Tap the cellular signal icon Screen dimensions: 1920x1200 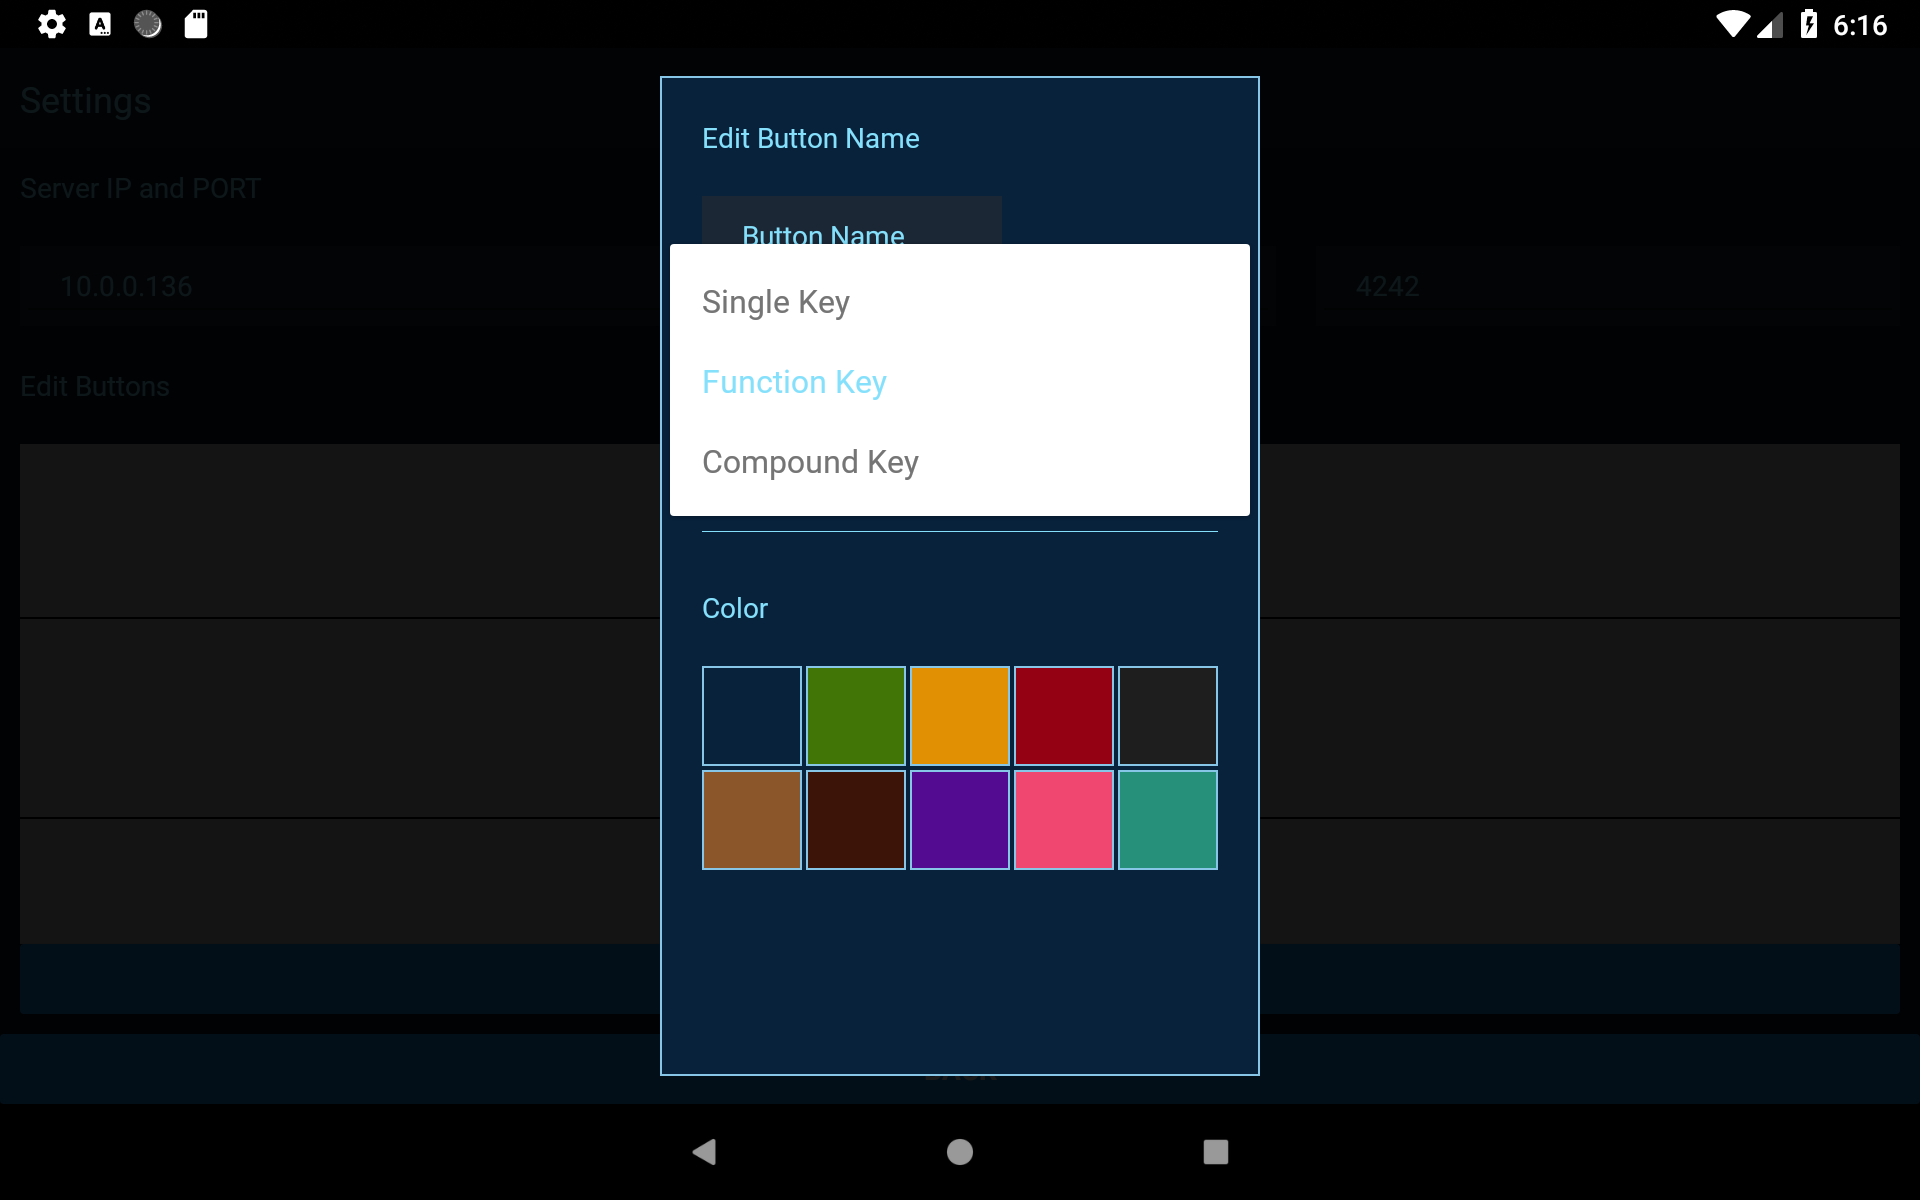coord(1770,24)
